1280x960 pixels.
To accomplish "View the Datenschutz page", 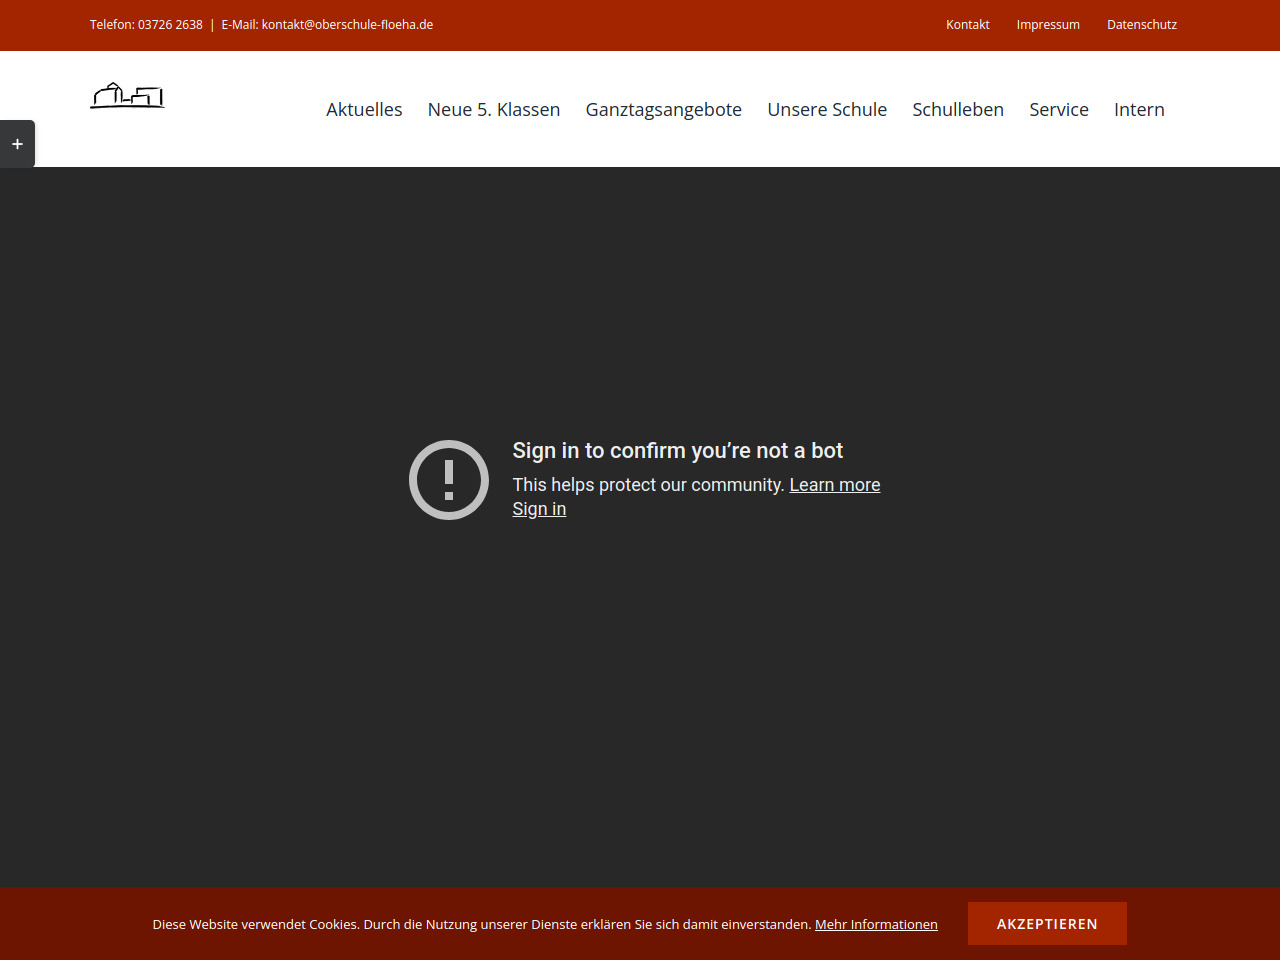I will pyautogui.click(x=1141, y=25).
